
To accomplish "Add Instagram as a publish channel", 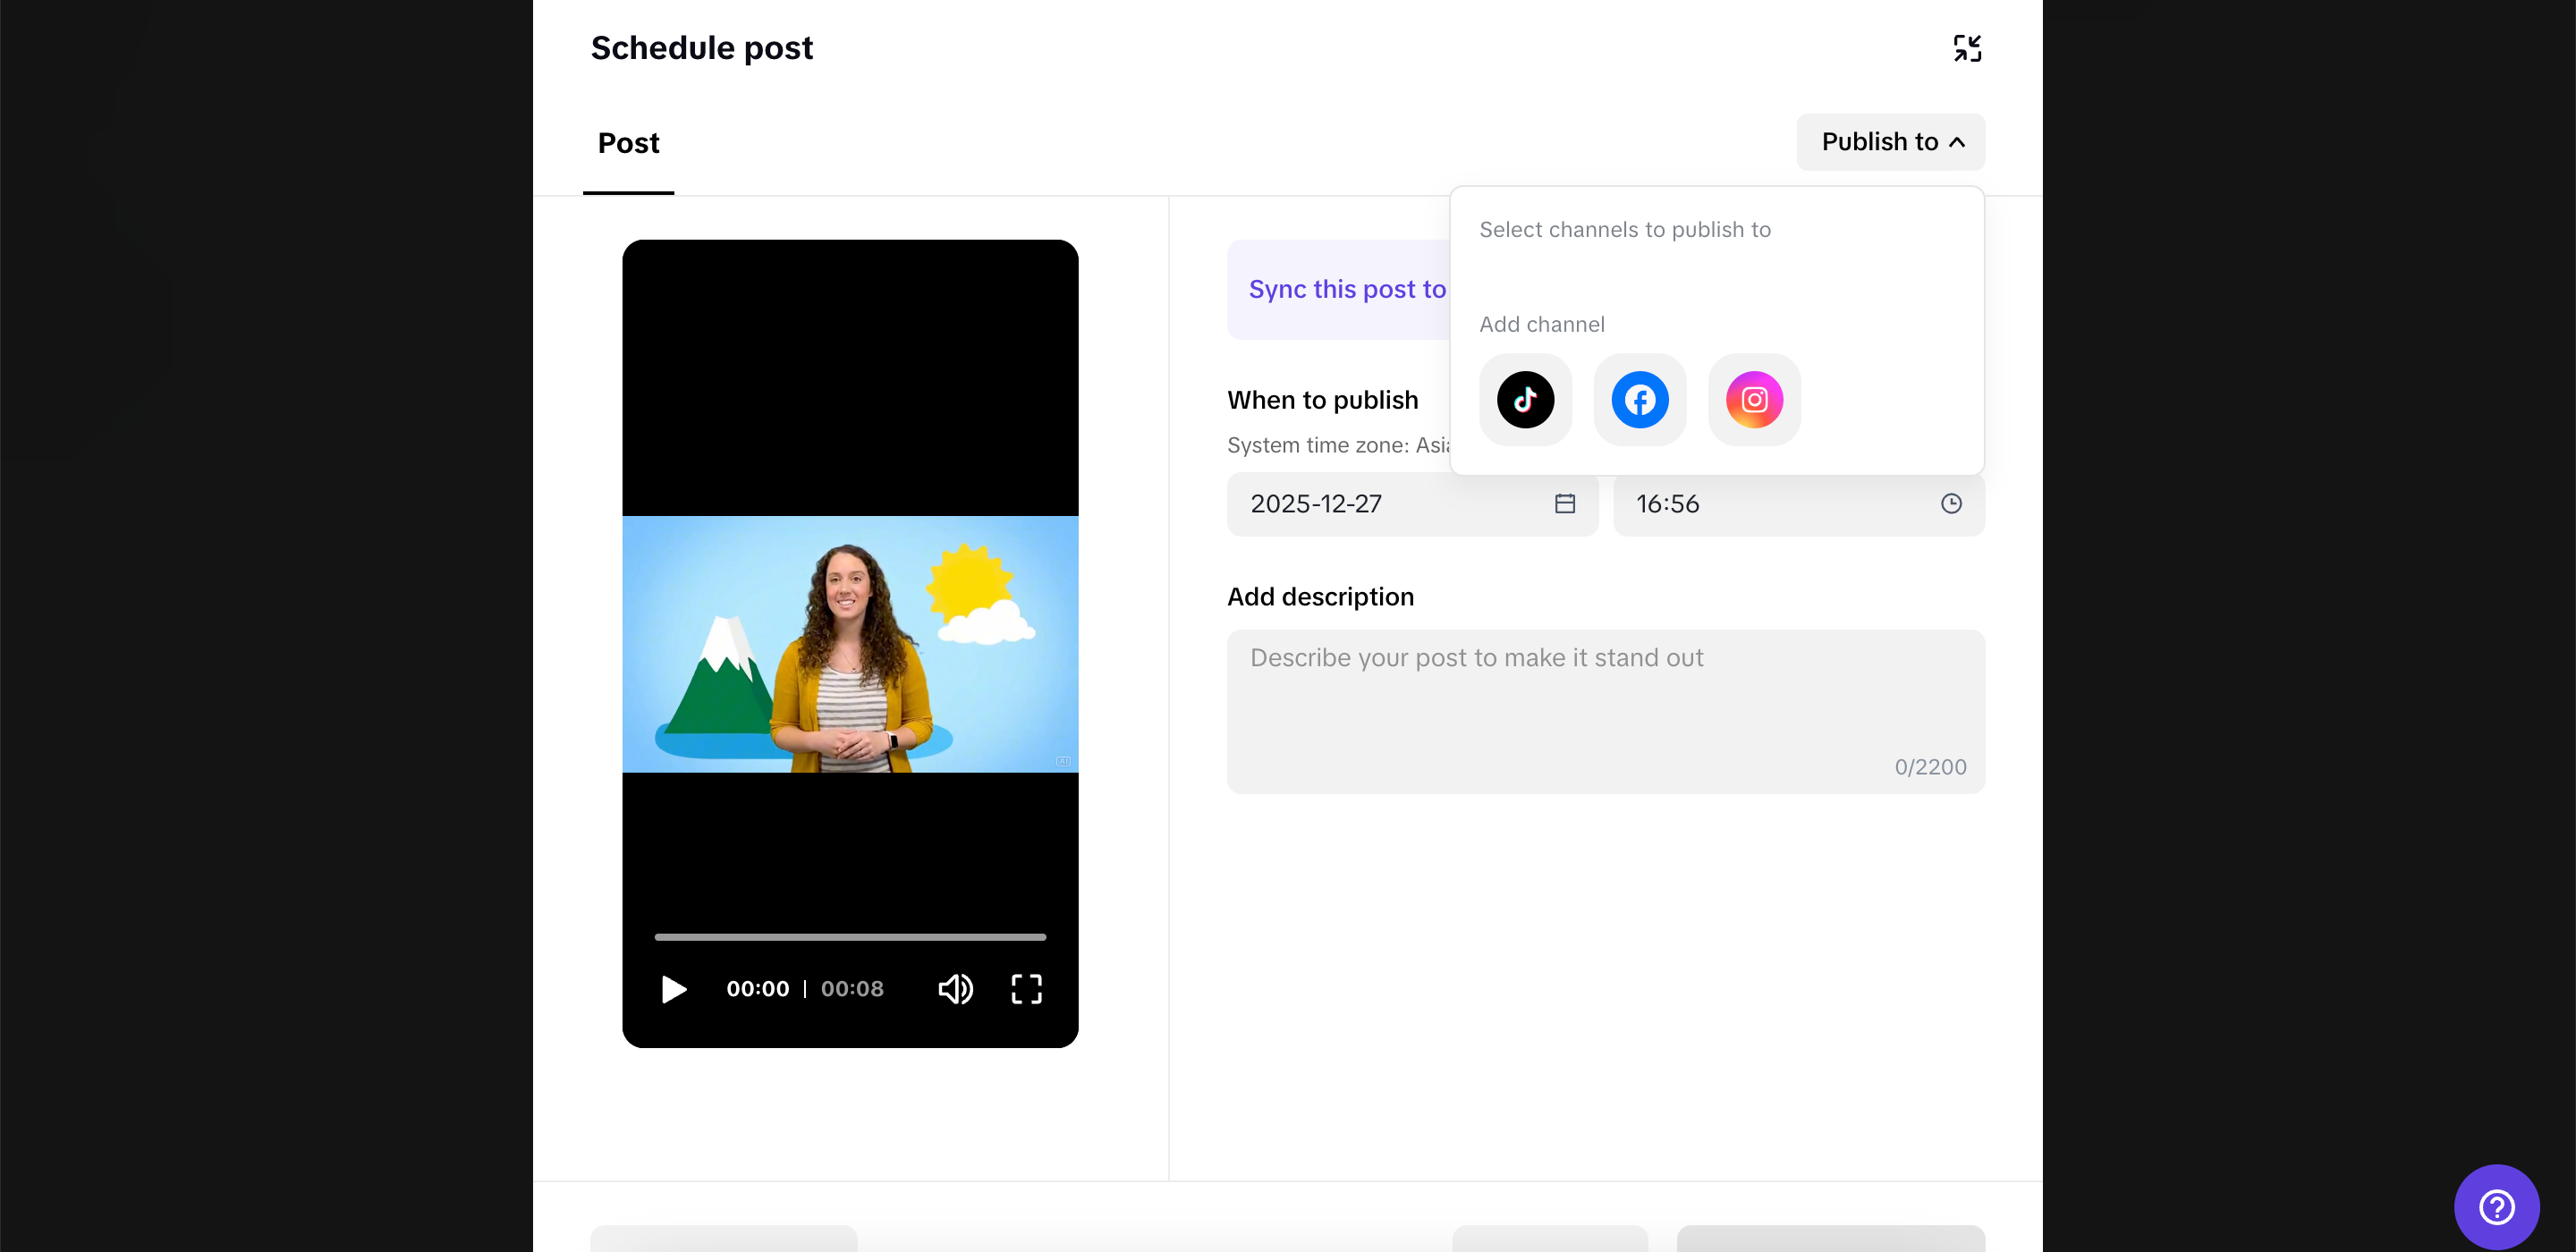I will click(x=1754, y=400).
